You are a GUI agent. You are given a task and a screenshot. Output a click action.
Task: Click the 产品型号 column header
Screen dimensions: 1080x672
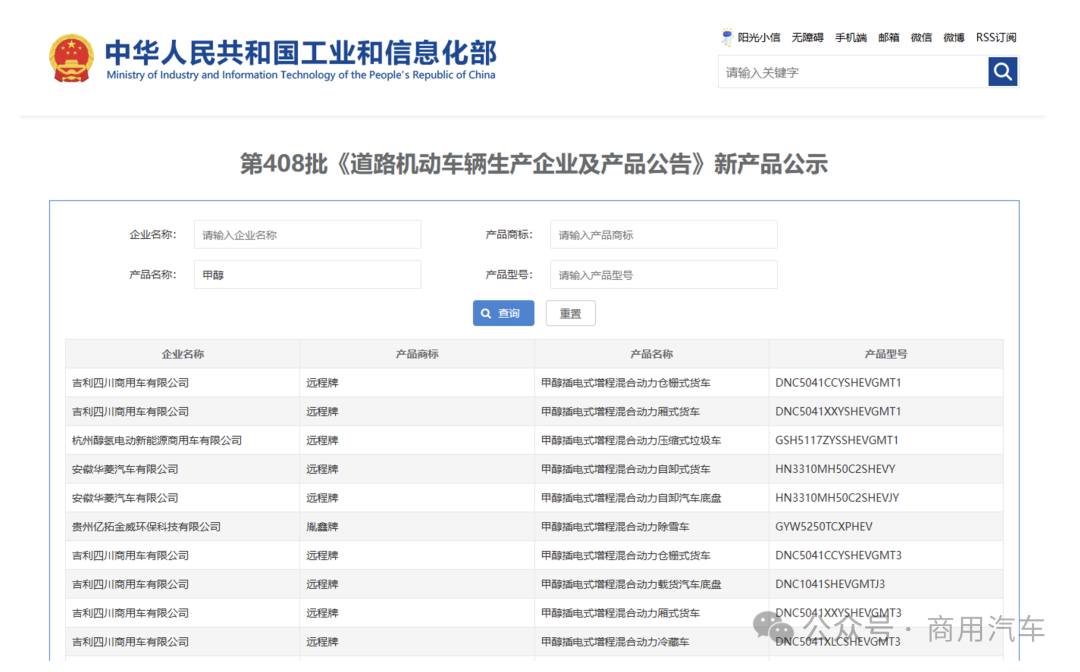click(x=886, y=354)
